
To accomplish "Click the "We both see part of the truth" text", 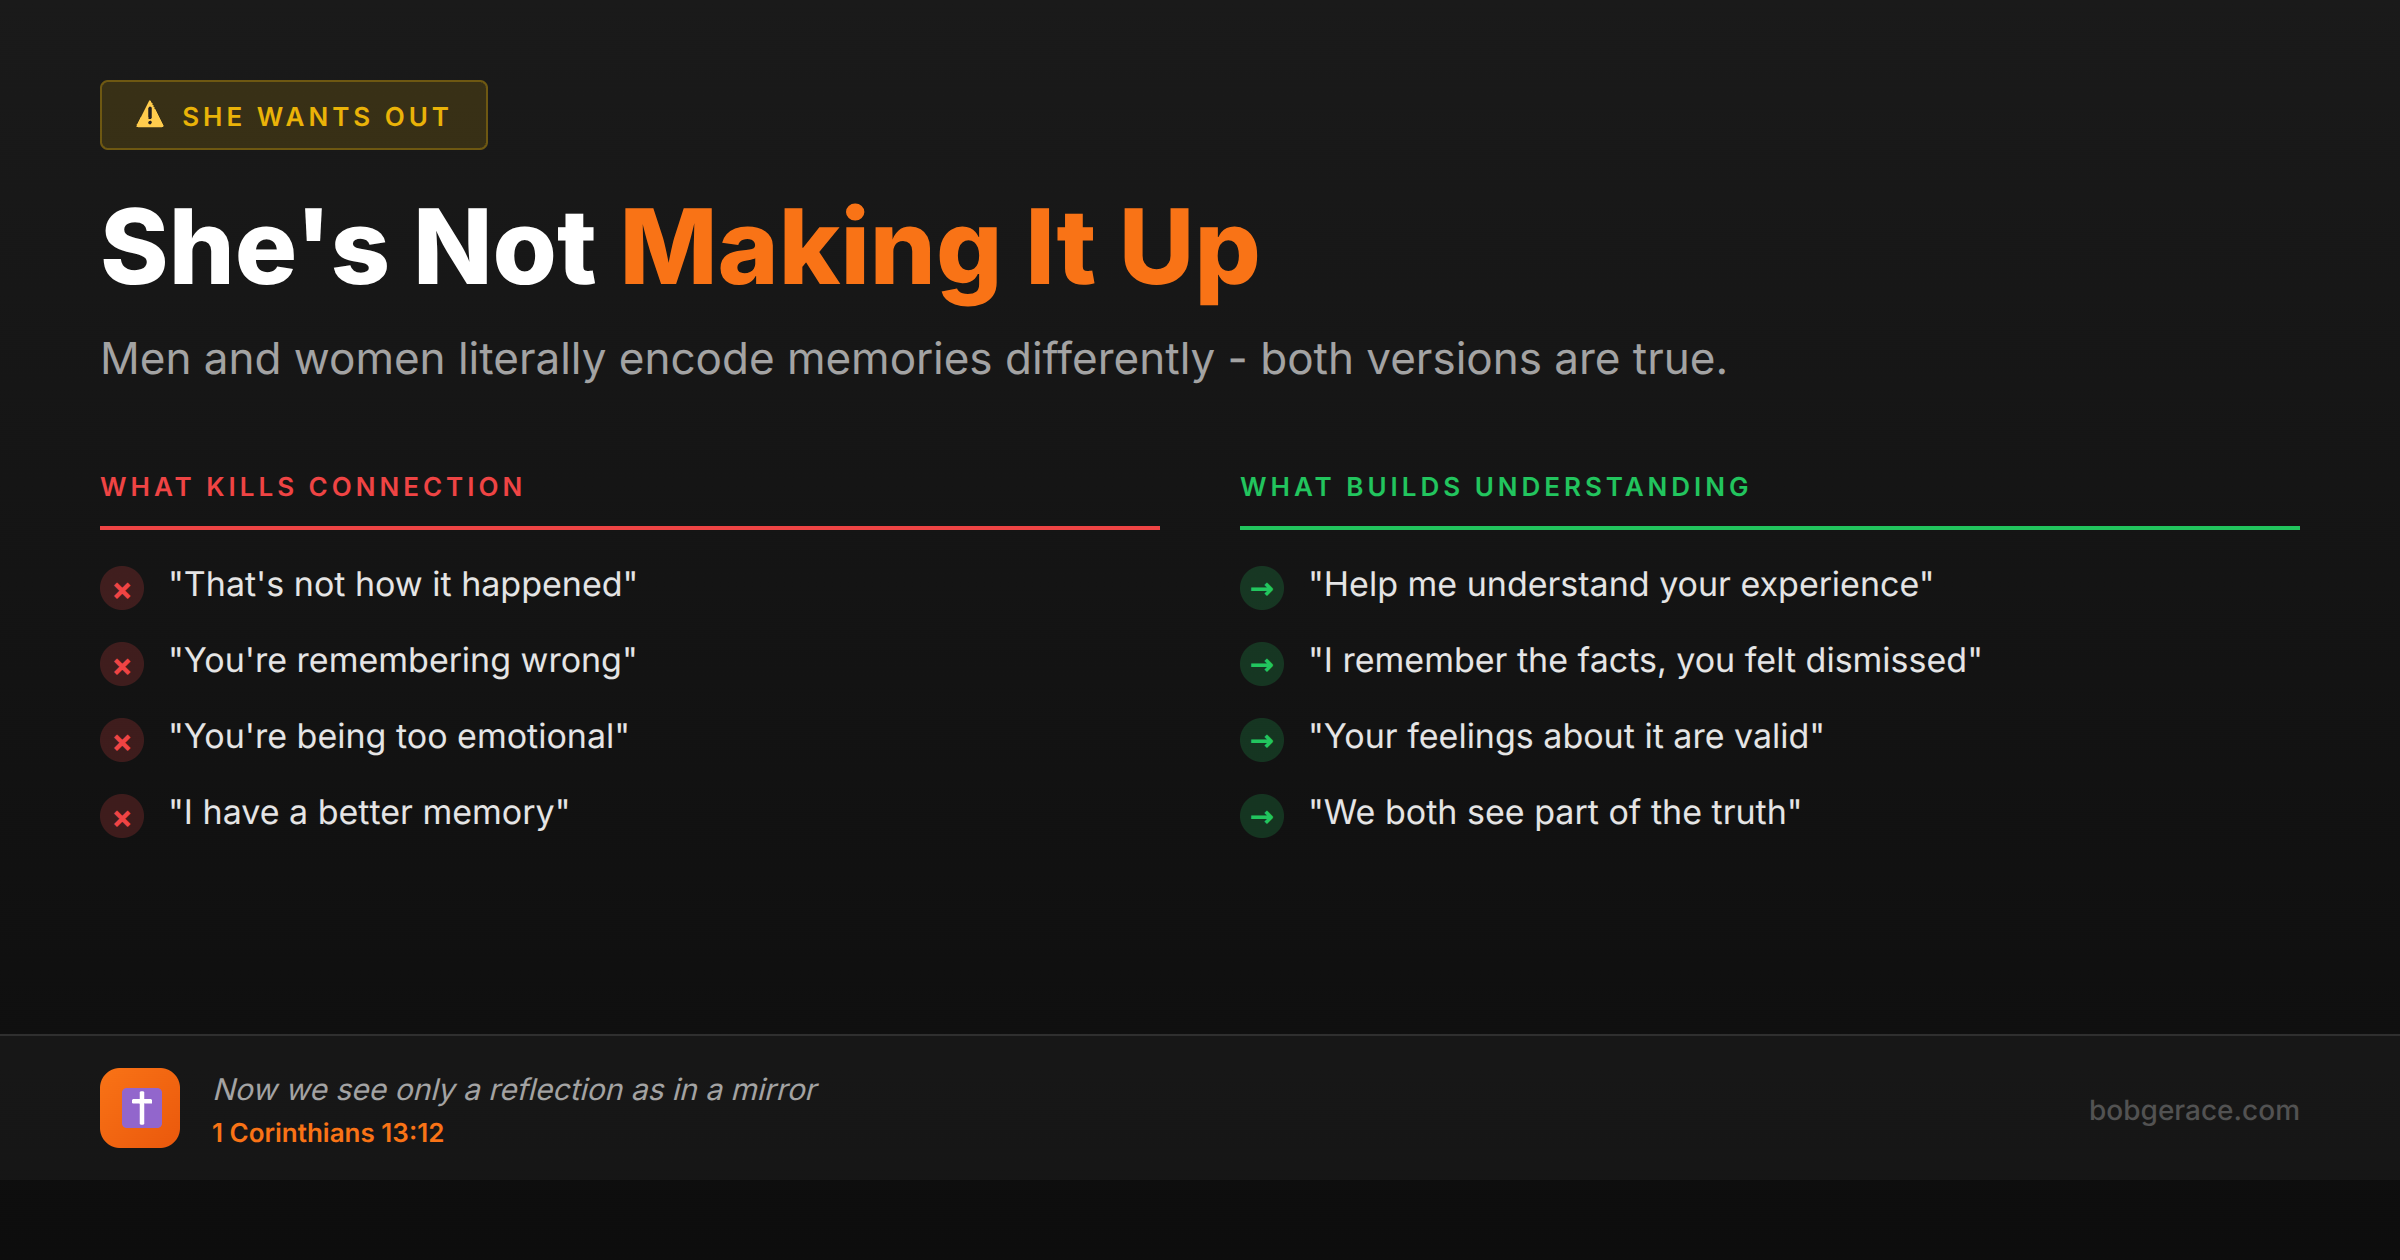I will point(1555,813).
